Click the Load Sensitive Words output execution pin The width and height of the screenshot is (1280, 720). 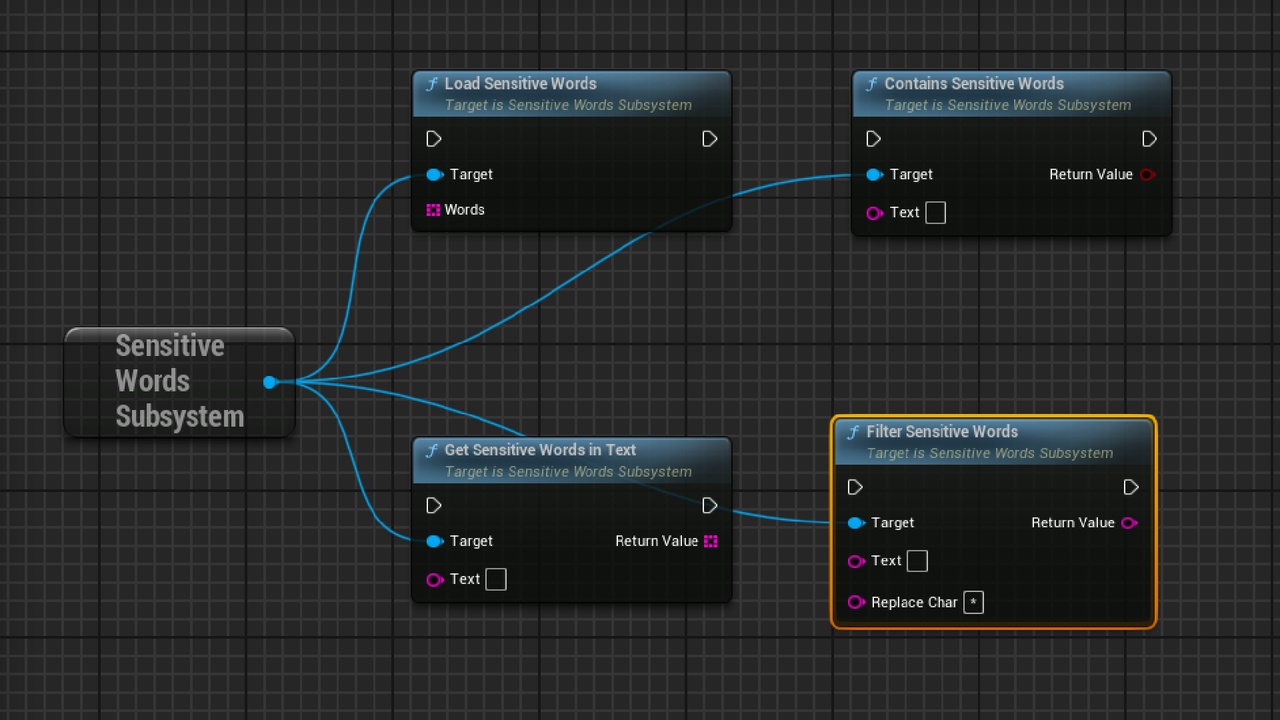point(710,139)
